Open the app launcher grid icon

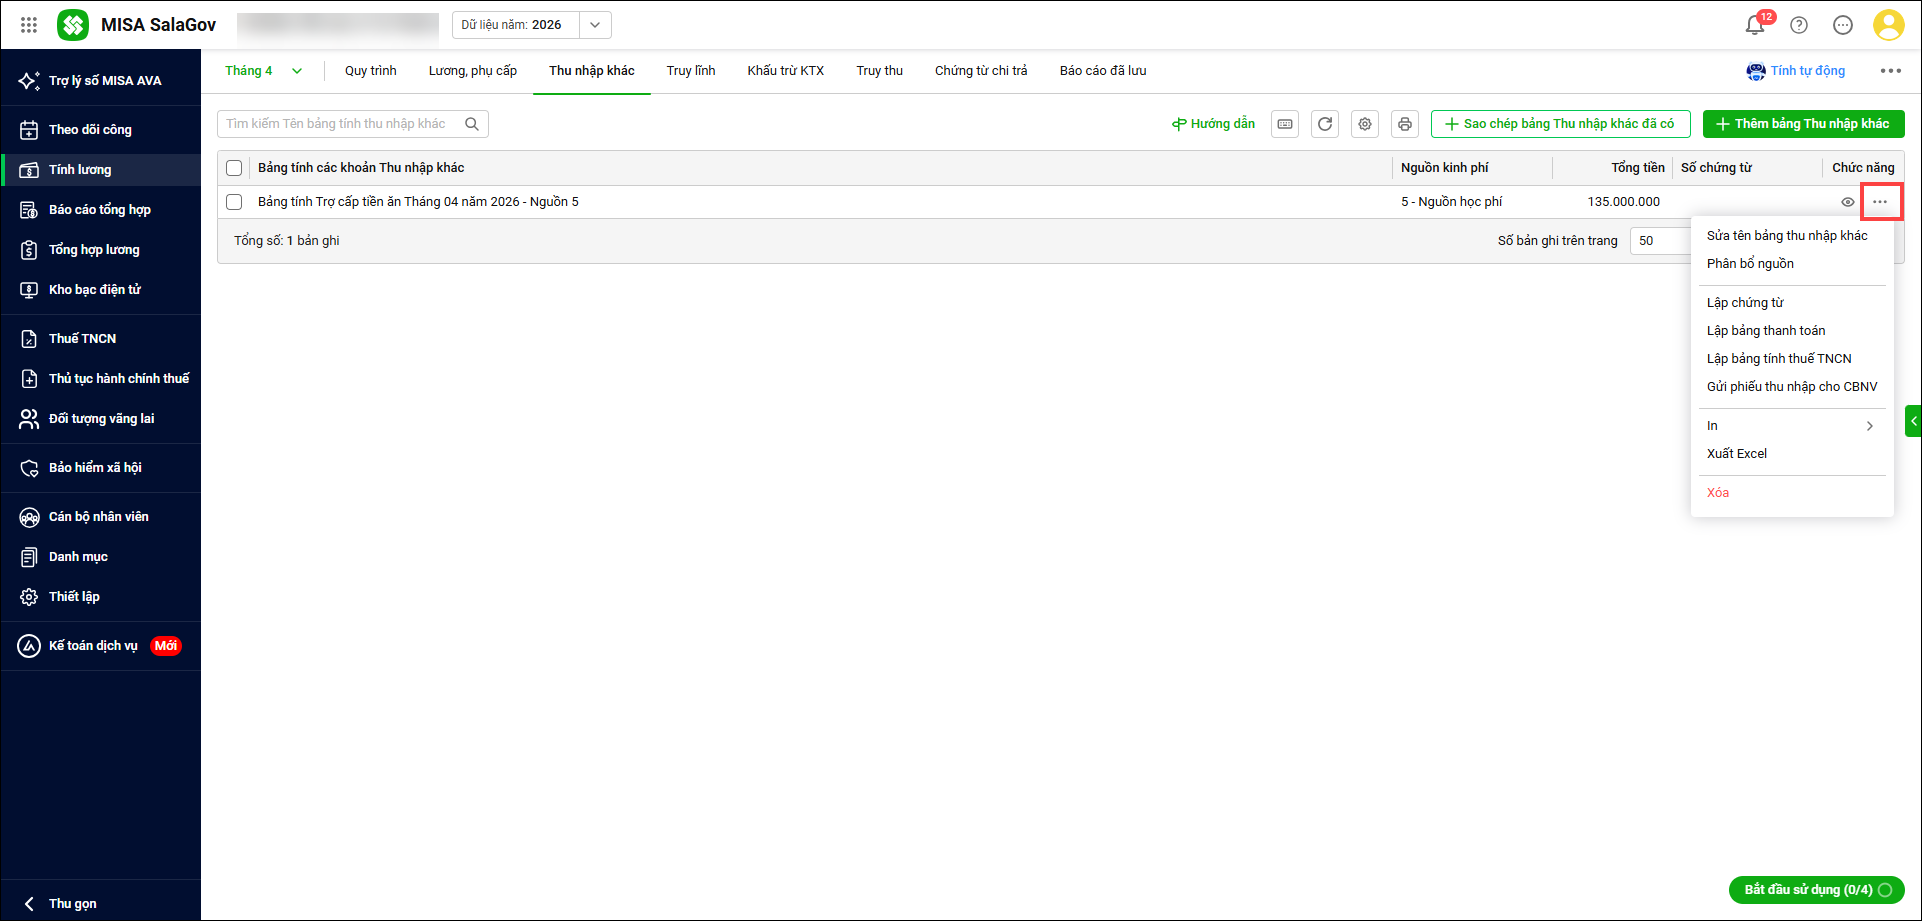pos(29,25)
